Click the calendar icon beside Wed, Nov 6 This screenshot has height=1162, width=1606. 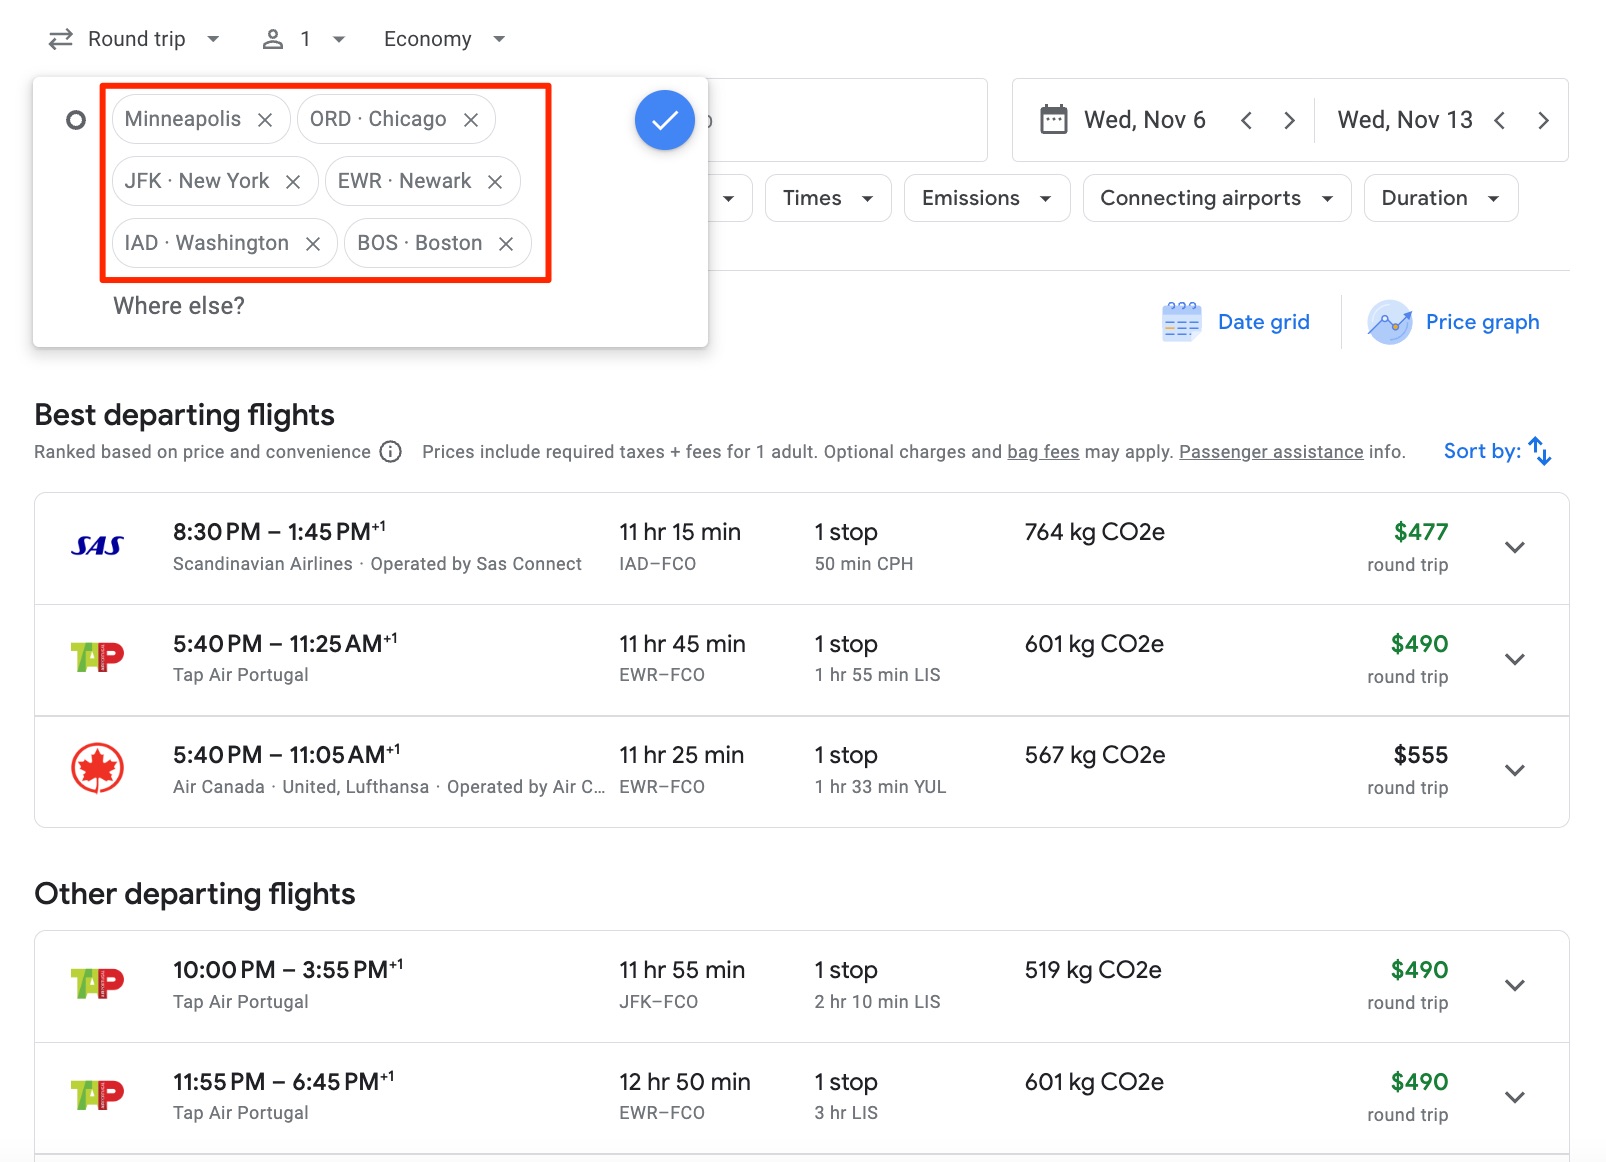coord(1053,119)
